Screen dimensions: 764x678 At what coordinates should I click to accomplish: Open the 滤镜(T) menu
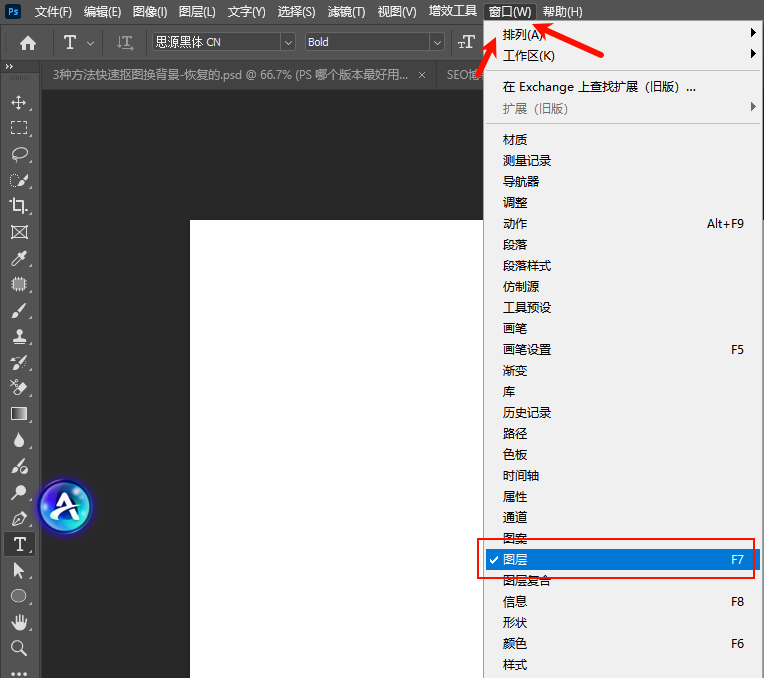pos(346,12)
